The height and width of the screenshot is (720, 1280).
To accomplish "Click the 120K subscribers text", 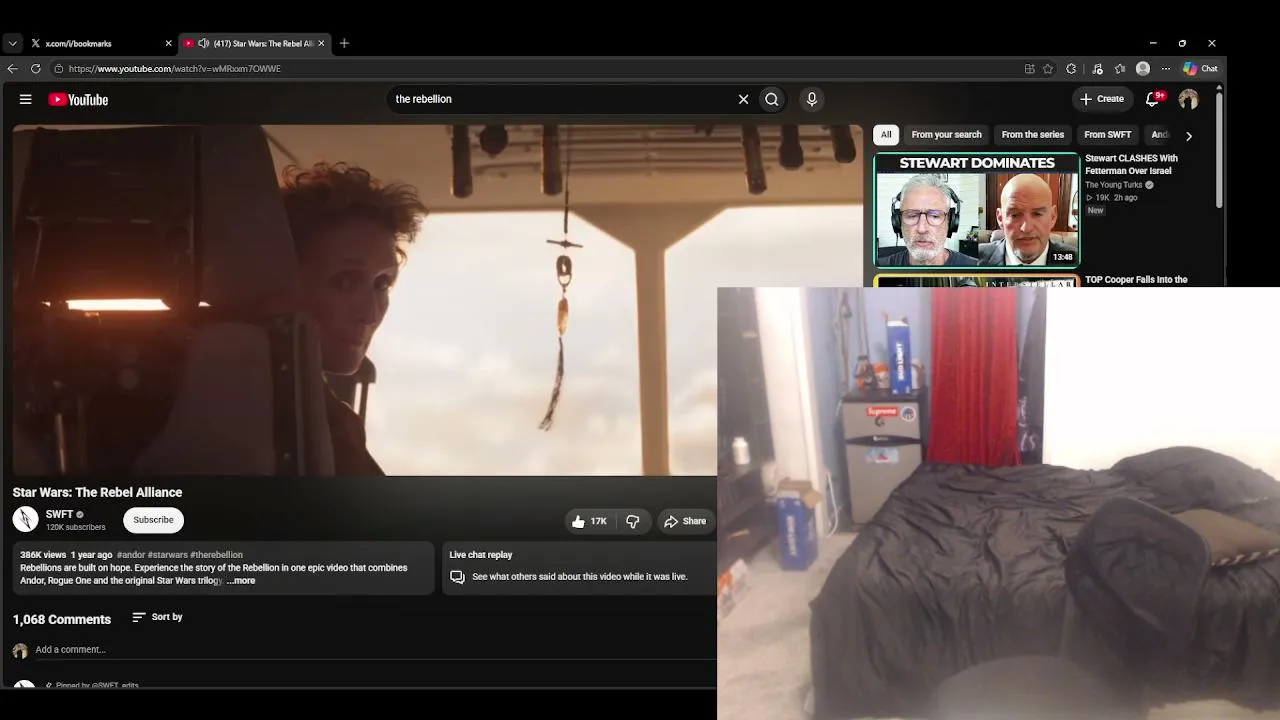I will click(76, 527).
